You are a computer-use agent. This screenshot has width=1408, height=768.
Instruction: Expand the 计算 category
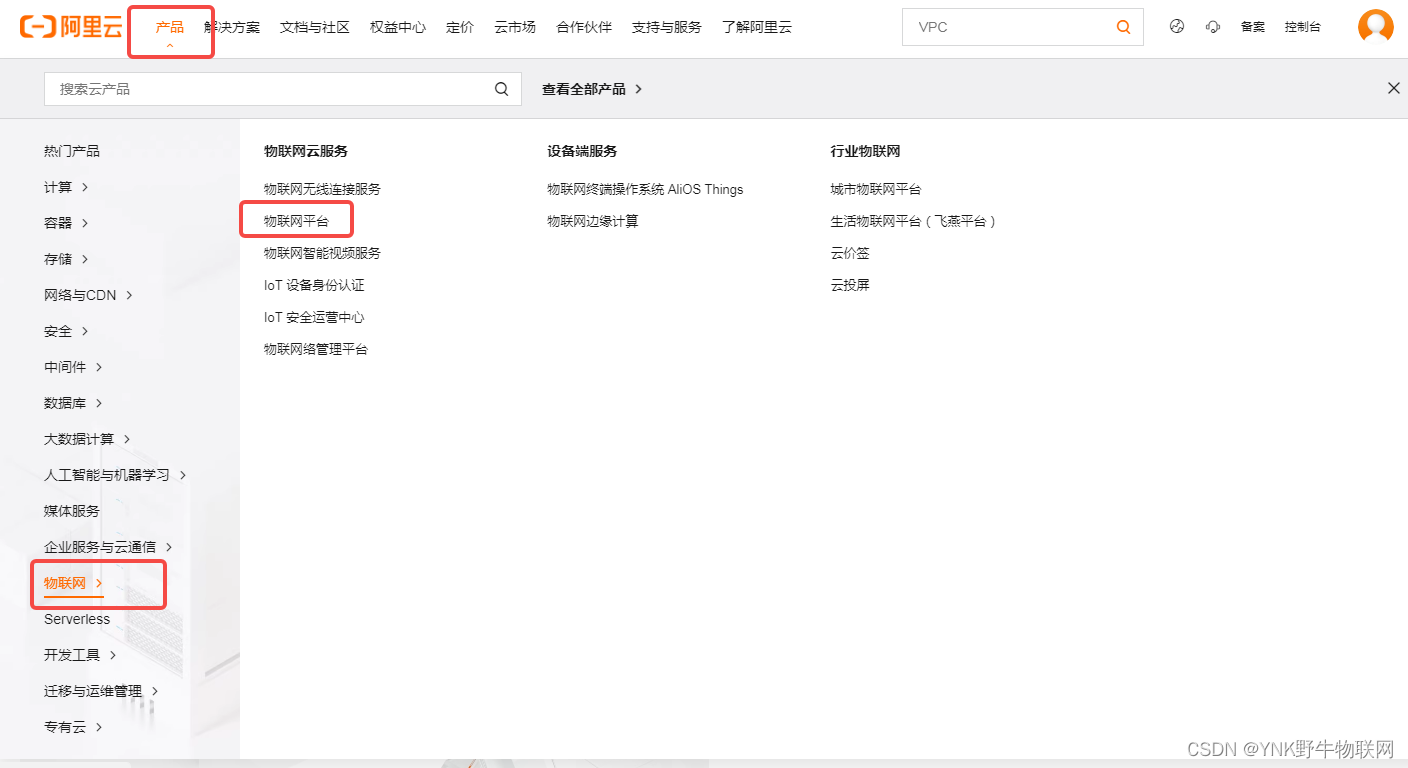(66, 187)
